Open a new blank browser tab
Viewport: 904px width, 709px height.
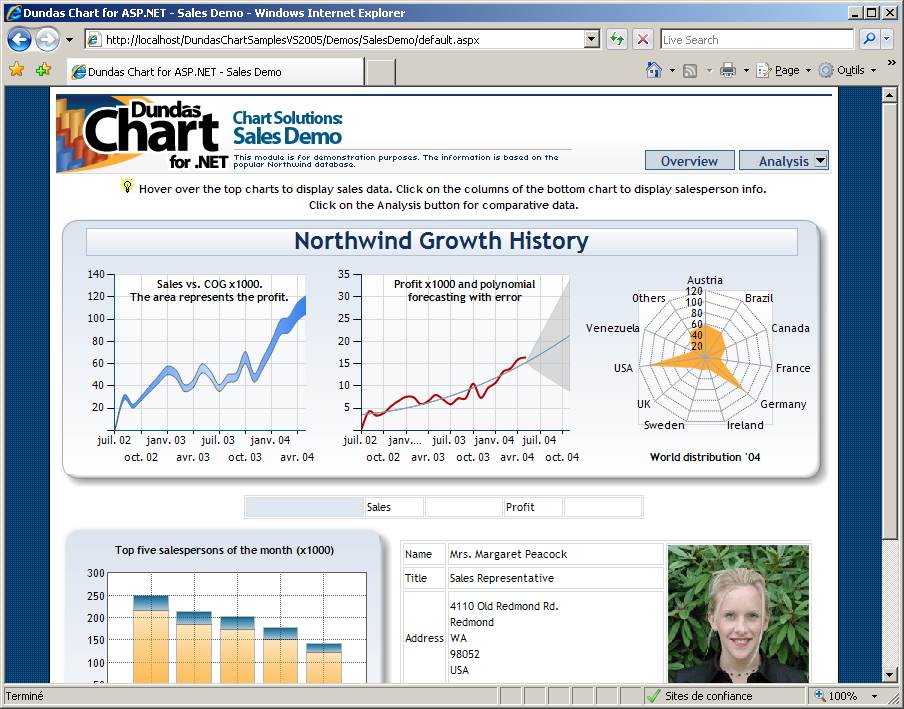pos(381,72)
